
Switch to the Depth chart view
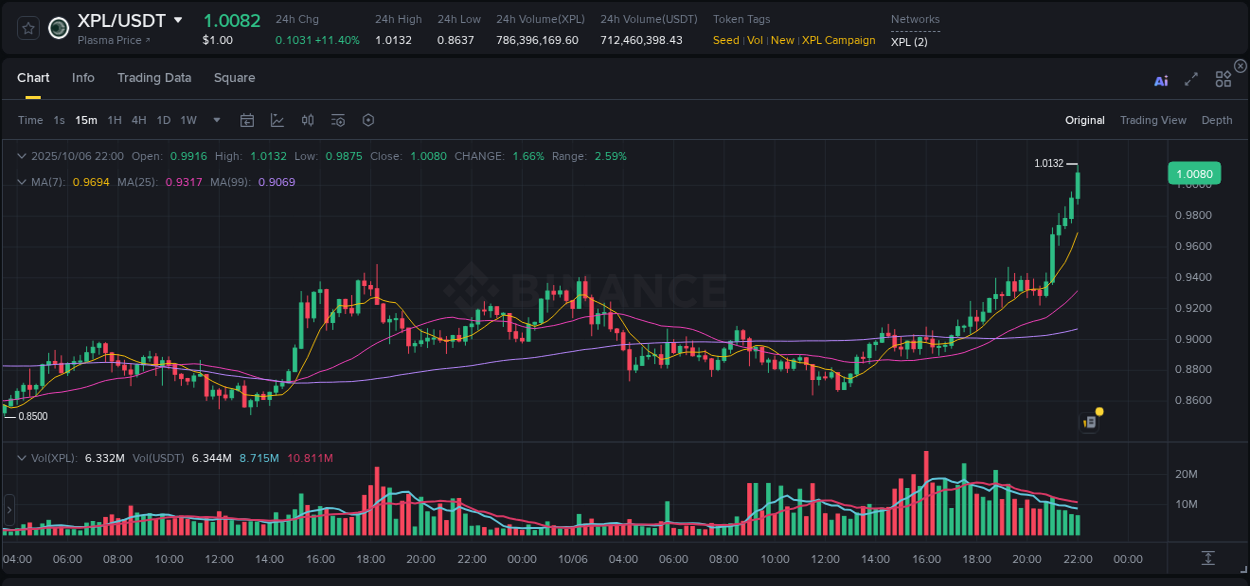pyautogui.click(x=1217, y=119)
